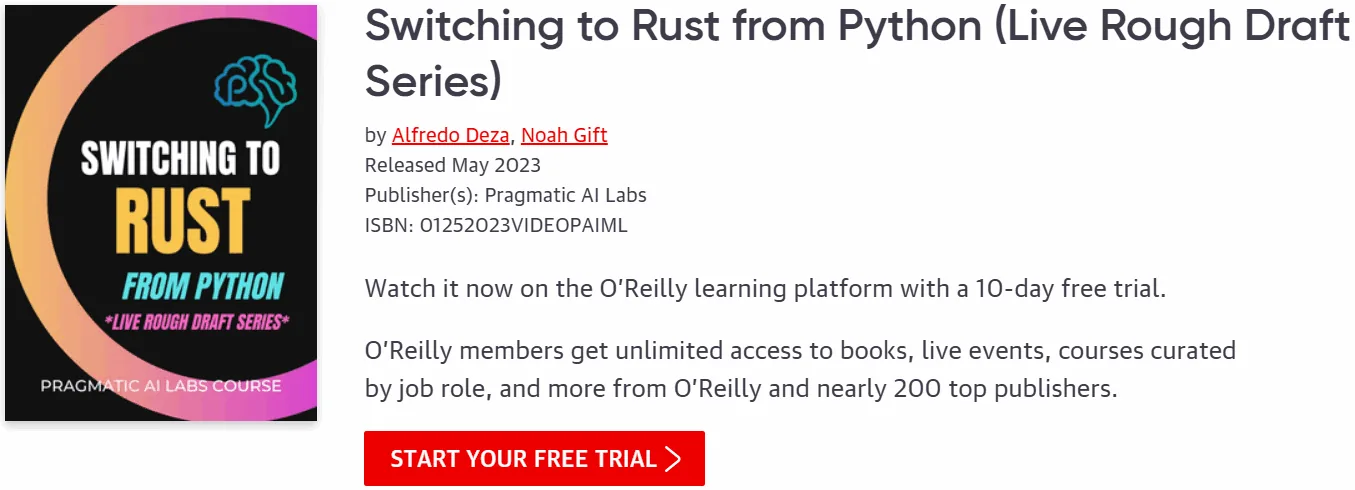Open Noah Gift author link
The width and height of the screenshot is (1355, 490).
tap(564, 135)
